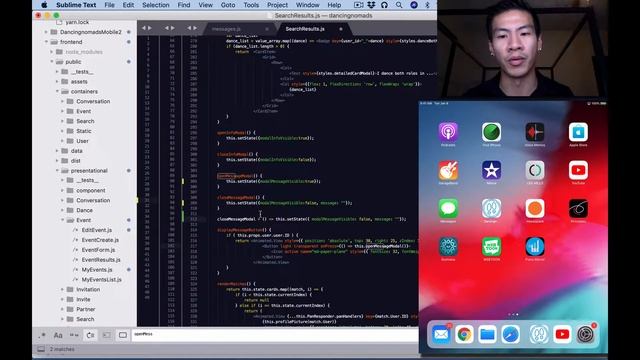Launch Podcasts on the iPad screen

tap(448, 132)
